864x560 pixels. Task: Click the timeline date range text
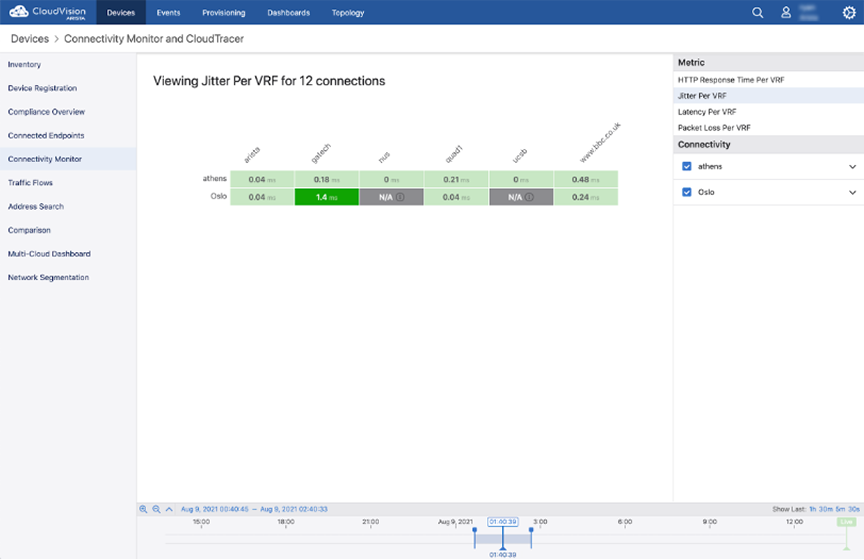click(254, 509)
